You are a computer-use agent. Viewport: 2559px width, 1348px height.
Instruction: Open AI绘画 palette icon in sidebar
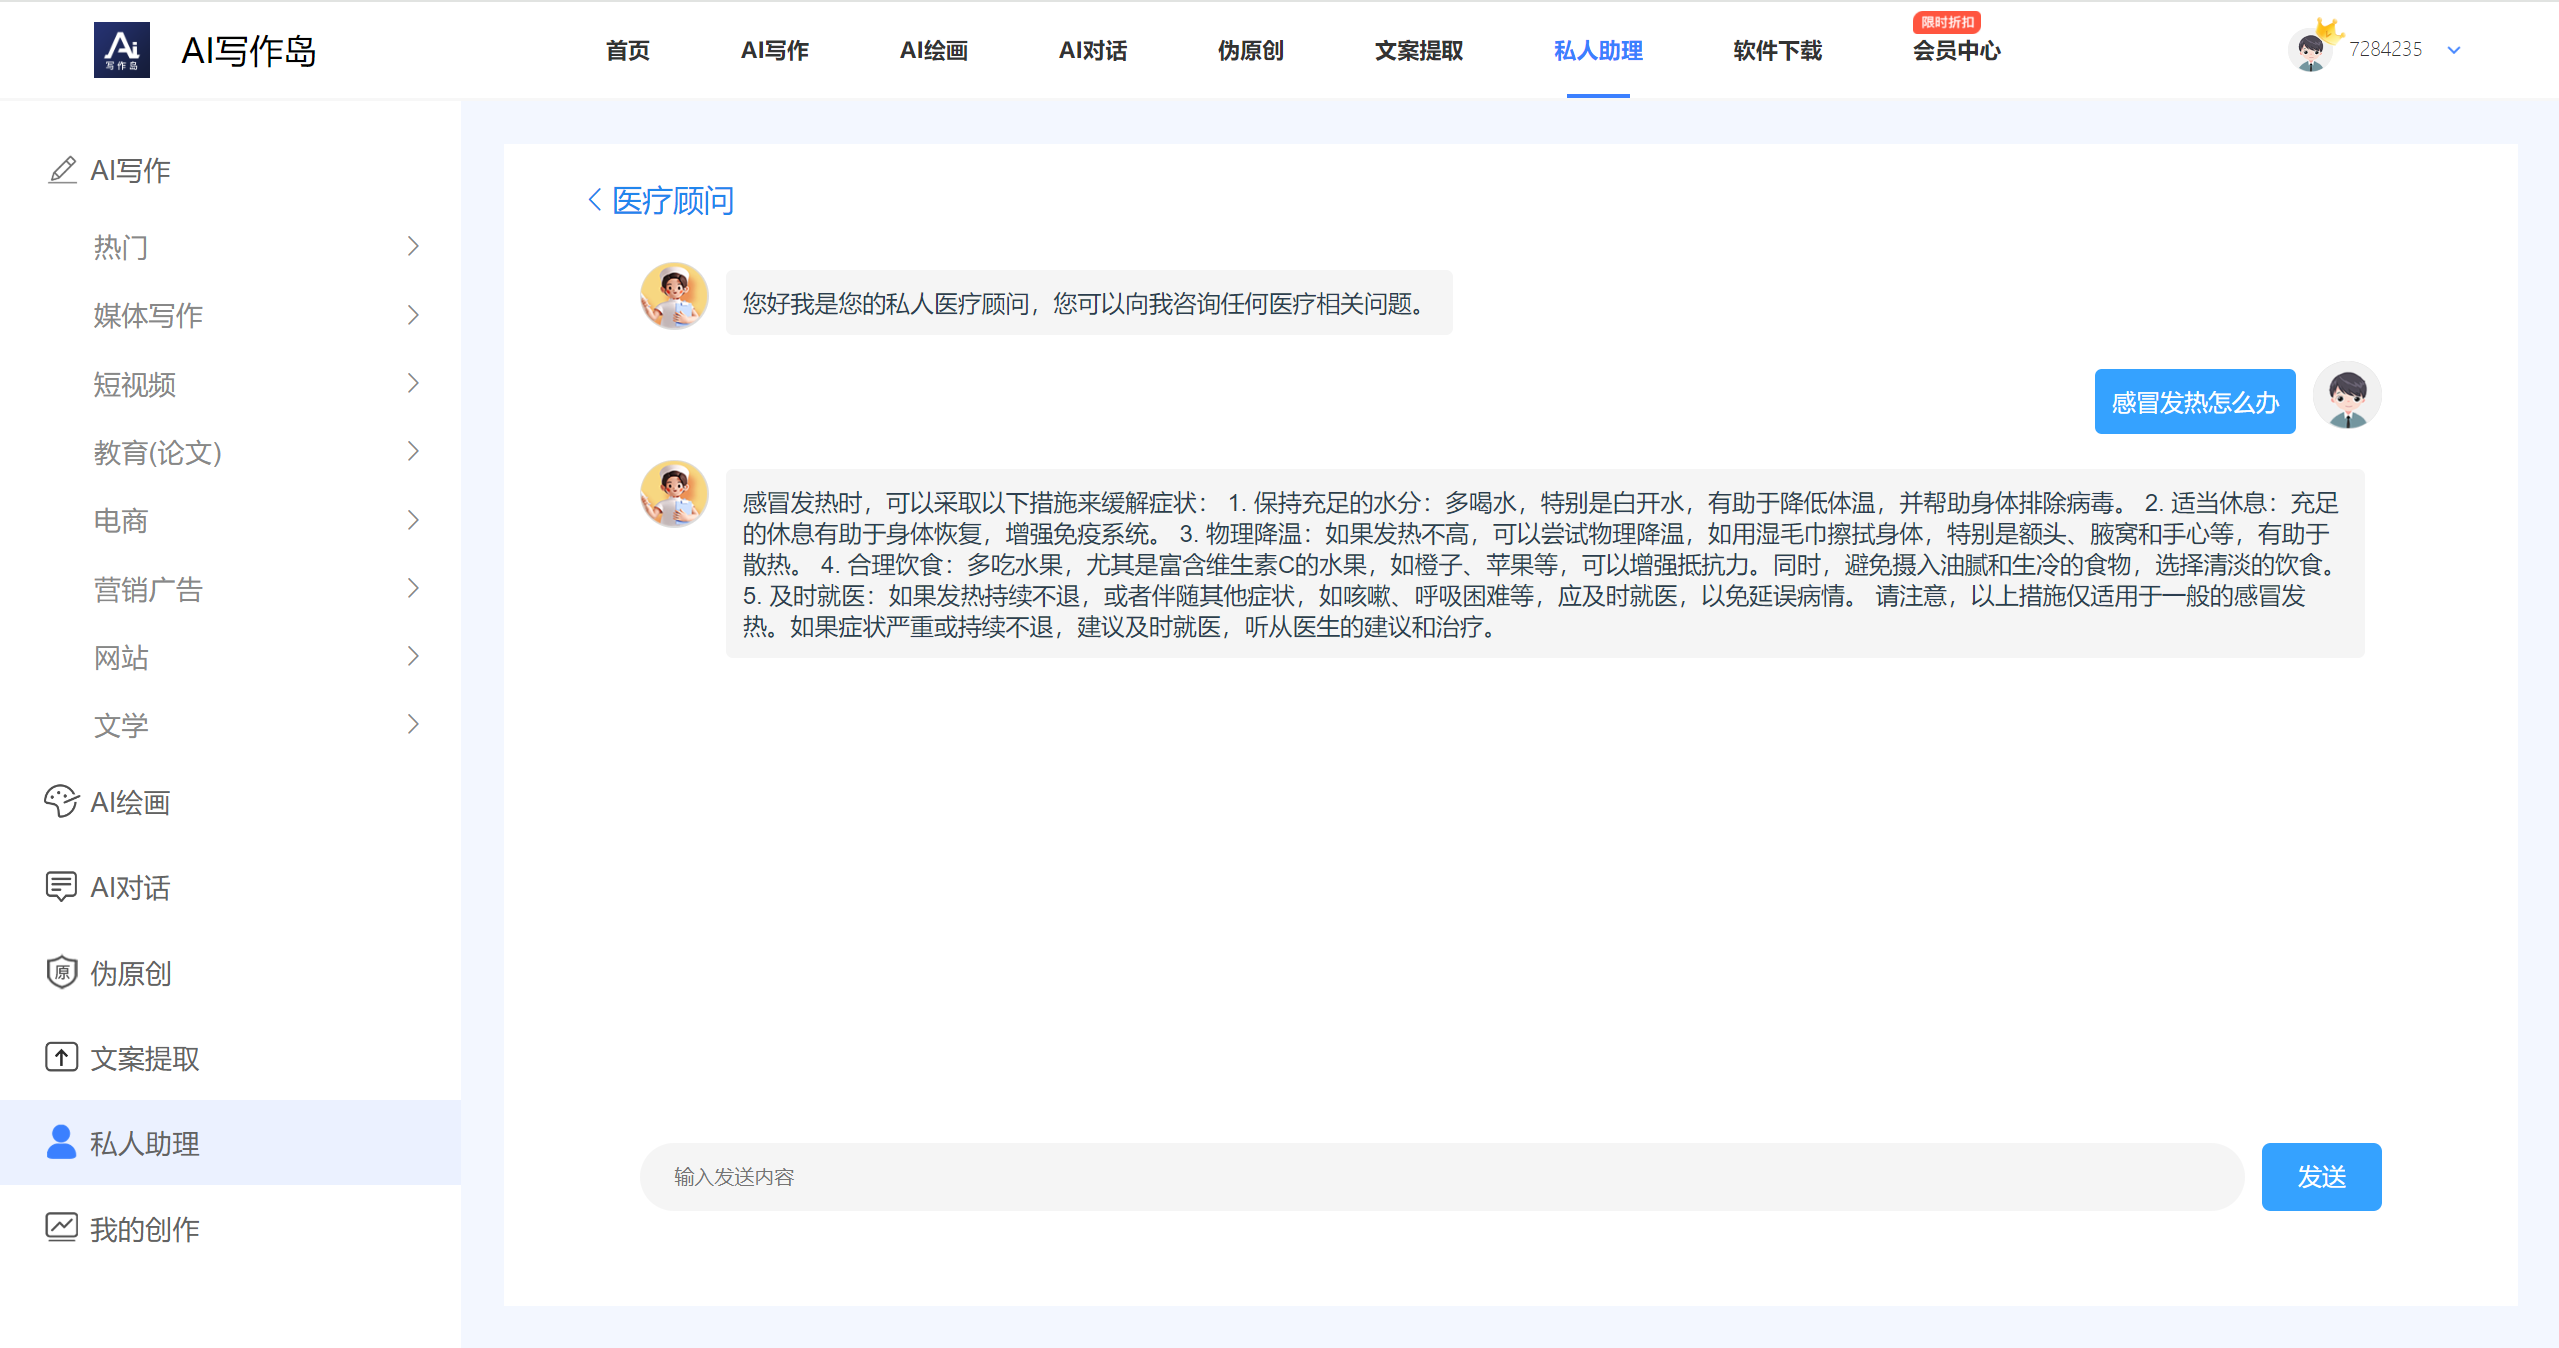pos(62,802)
